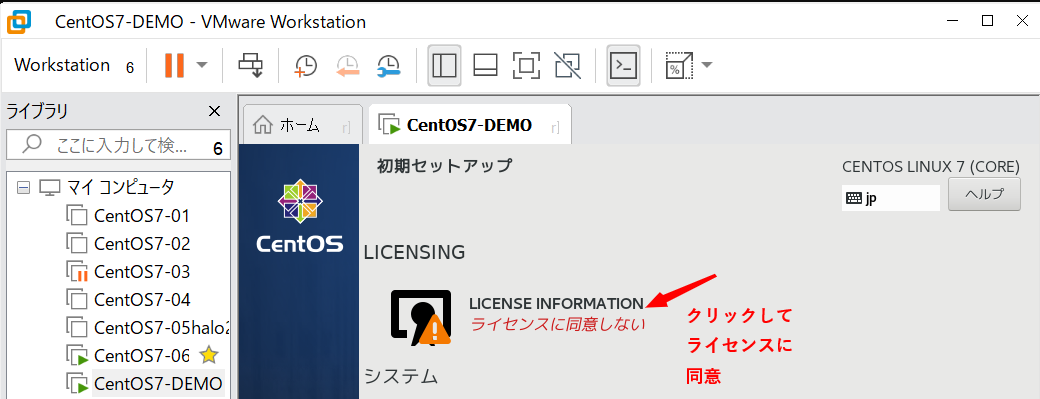Click the ライブラリ panel title
The height and width of the screenshot is (399, 1040).
(37, 111)
